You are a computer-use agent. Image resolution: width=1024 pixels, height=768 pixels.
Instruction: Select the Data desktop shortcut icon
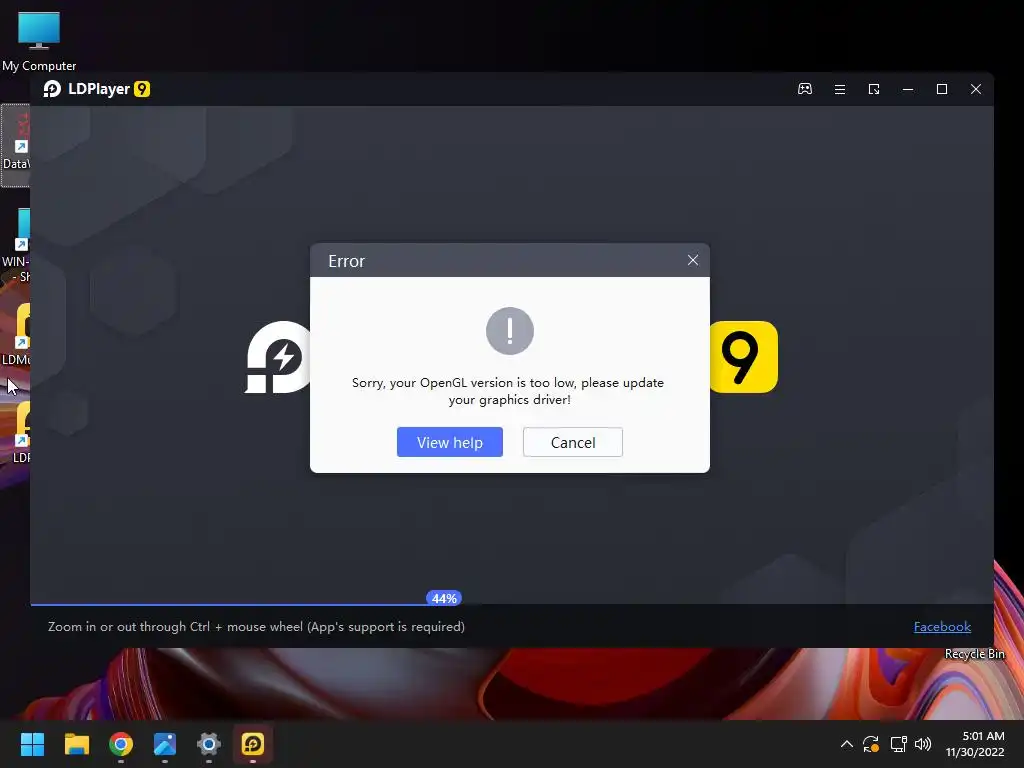tap(16, 145)
